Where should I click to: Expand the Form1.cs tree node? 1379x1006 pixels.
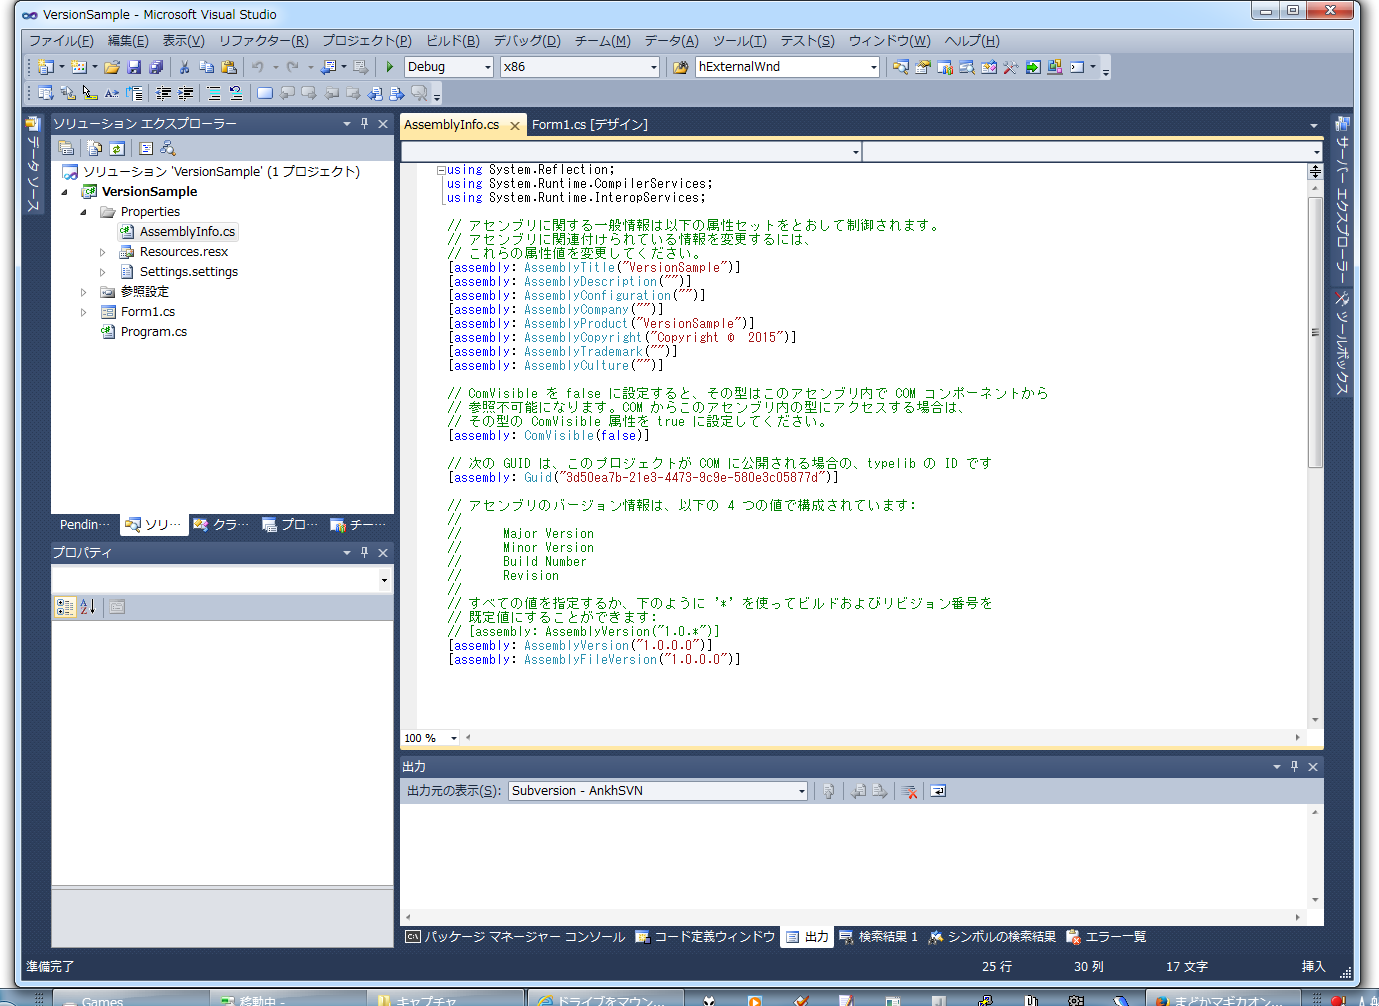pyautogui.click(x=83, y=312)
